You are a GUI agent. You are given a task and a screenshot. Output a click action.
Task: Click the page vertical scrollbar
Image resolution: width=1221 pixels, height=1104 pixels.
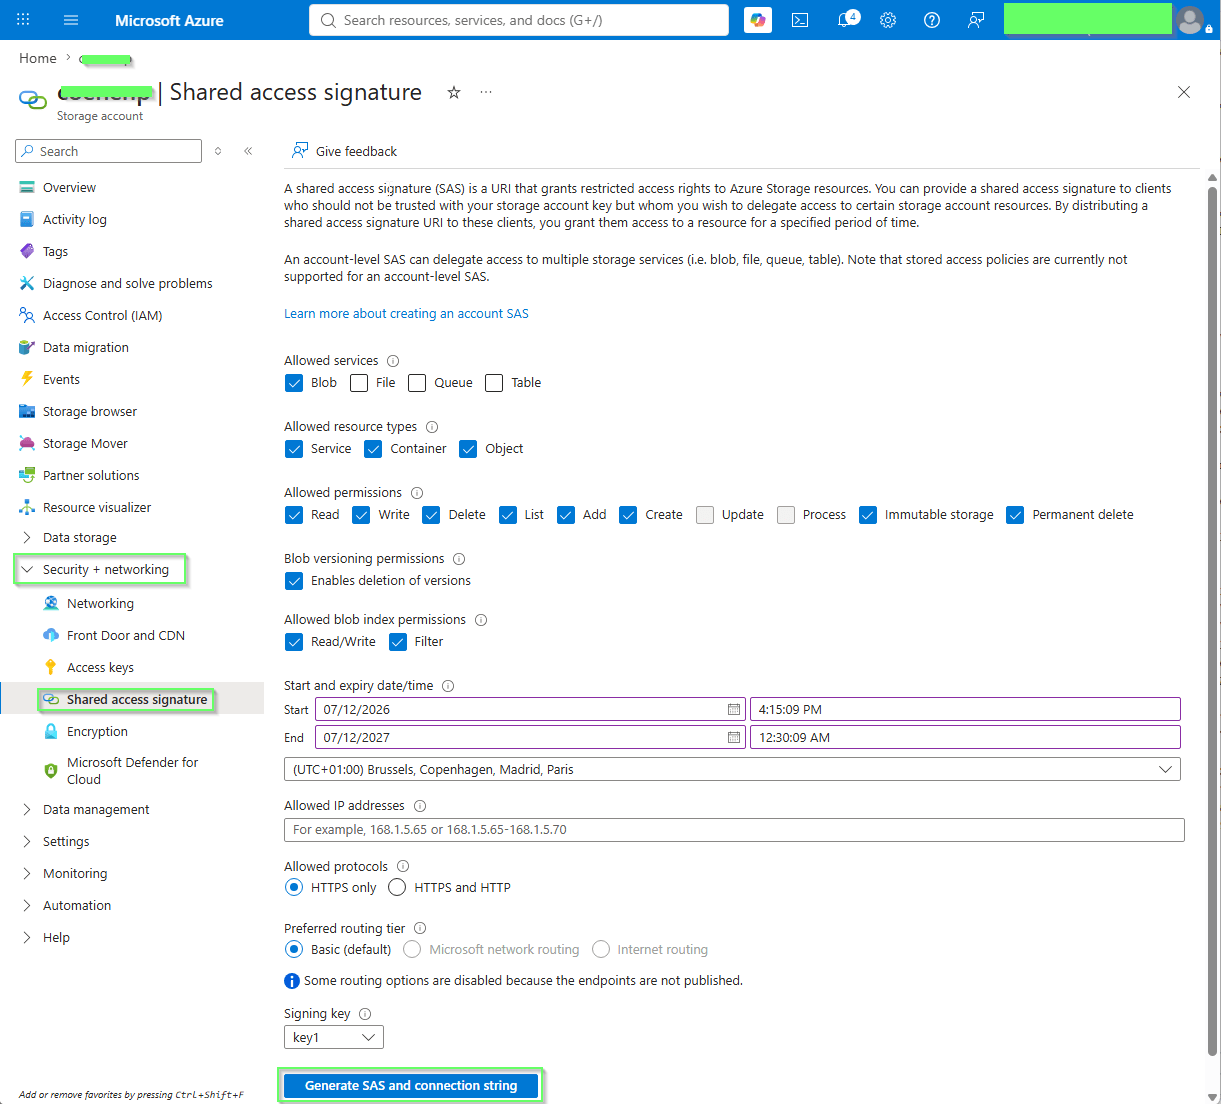(x=1213, y=620)
